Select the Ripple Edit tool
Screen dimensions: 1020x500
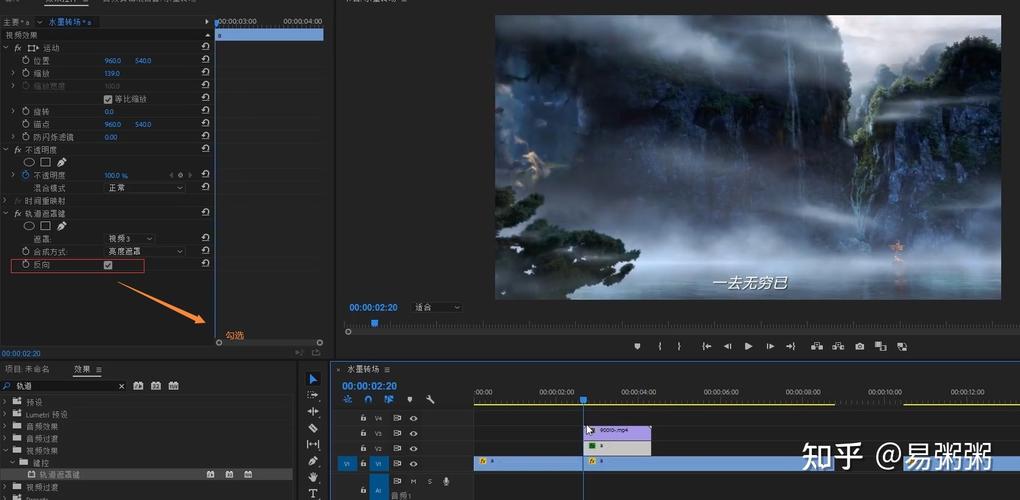pyautogui.click(x=313, y=412)
